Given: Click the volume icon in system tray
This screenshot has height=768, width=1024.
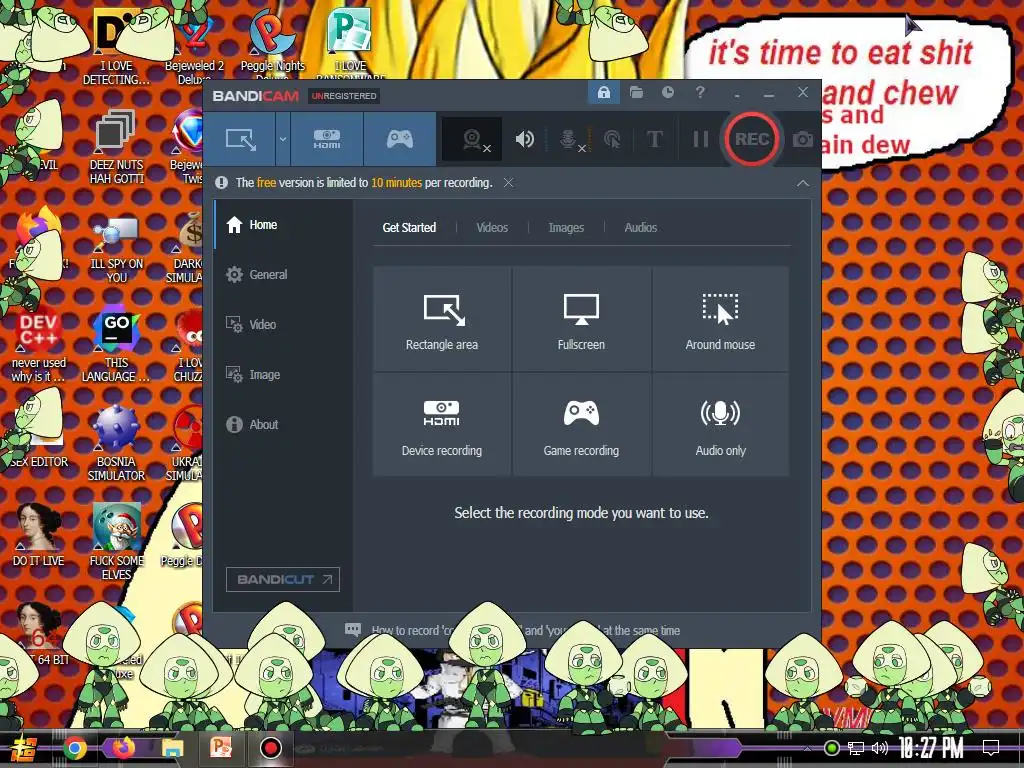Looking at the screenshot, I should (880, 748).
